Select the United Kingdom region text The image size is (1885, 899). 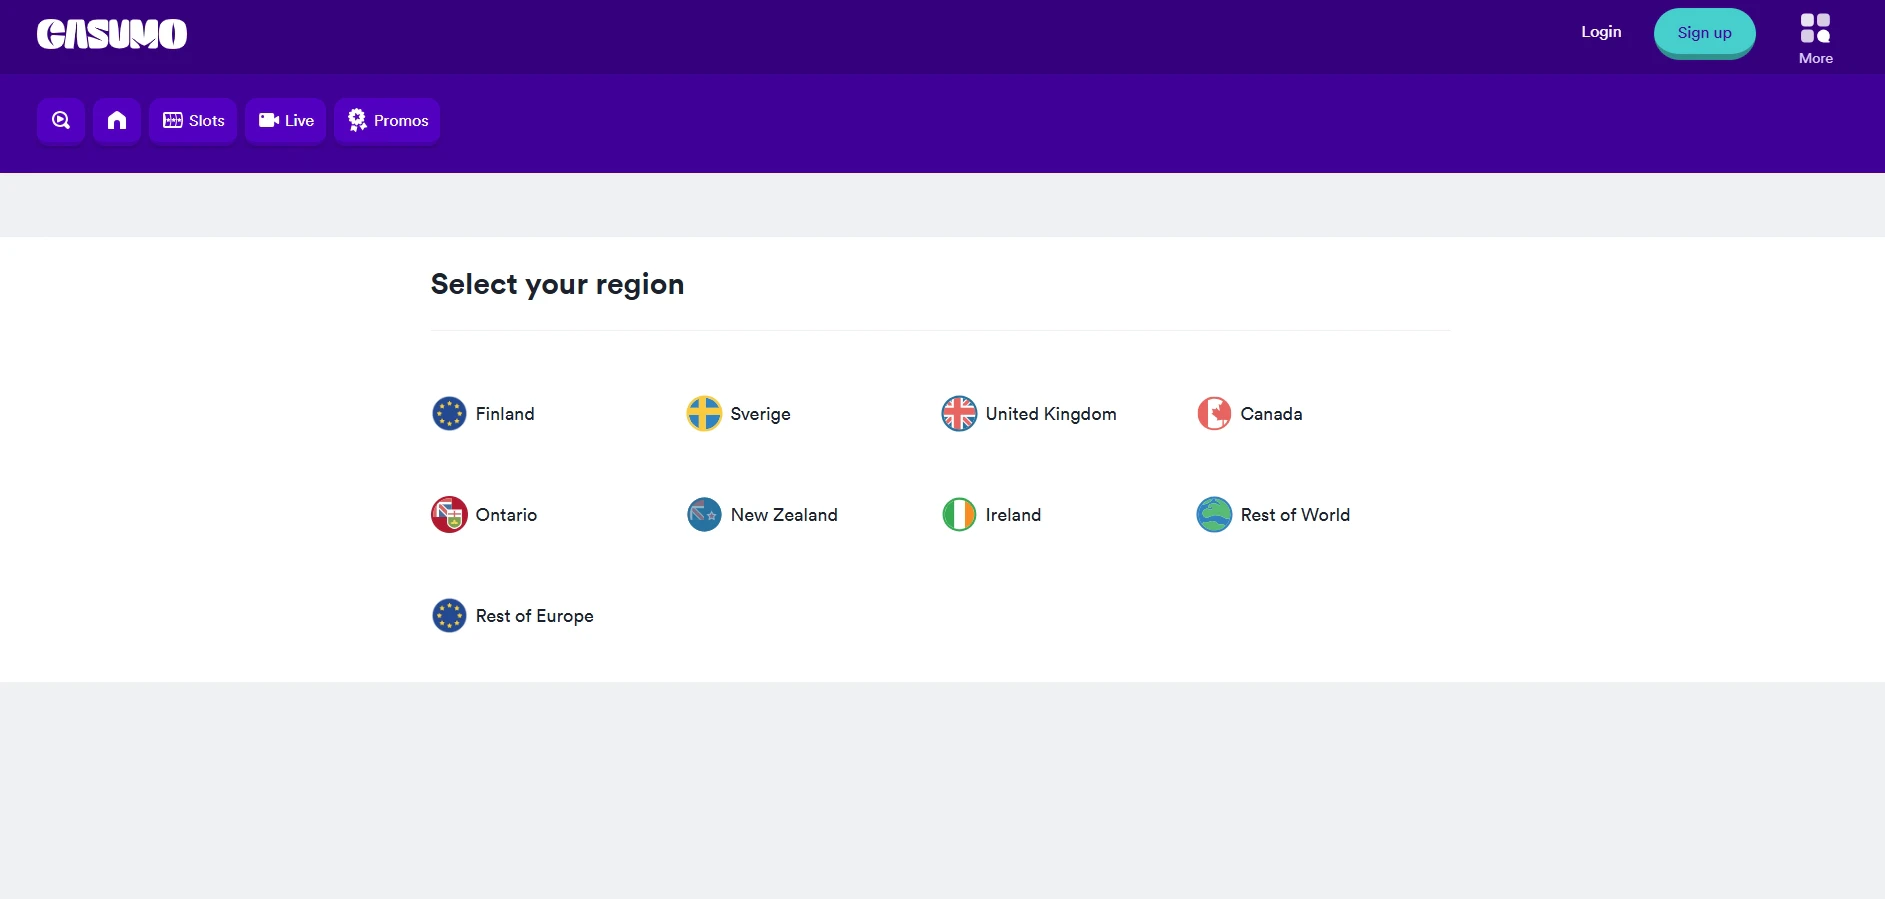pos(1051,414)
